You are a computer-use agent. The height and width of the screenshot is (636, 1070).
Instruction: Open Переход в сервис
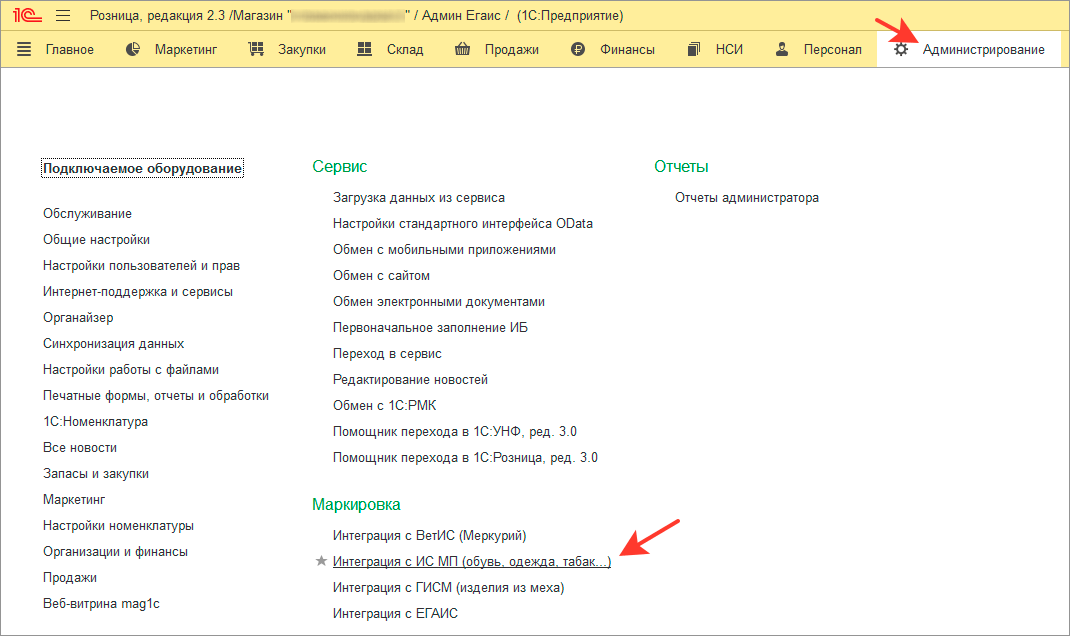[x=387, y=353]
